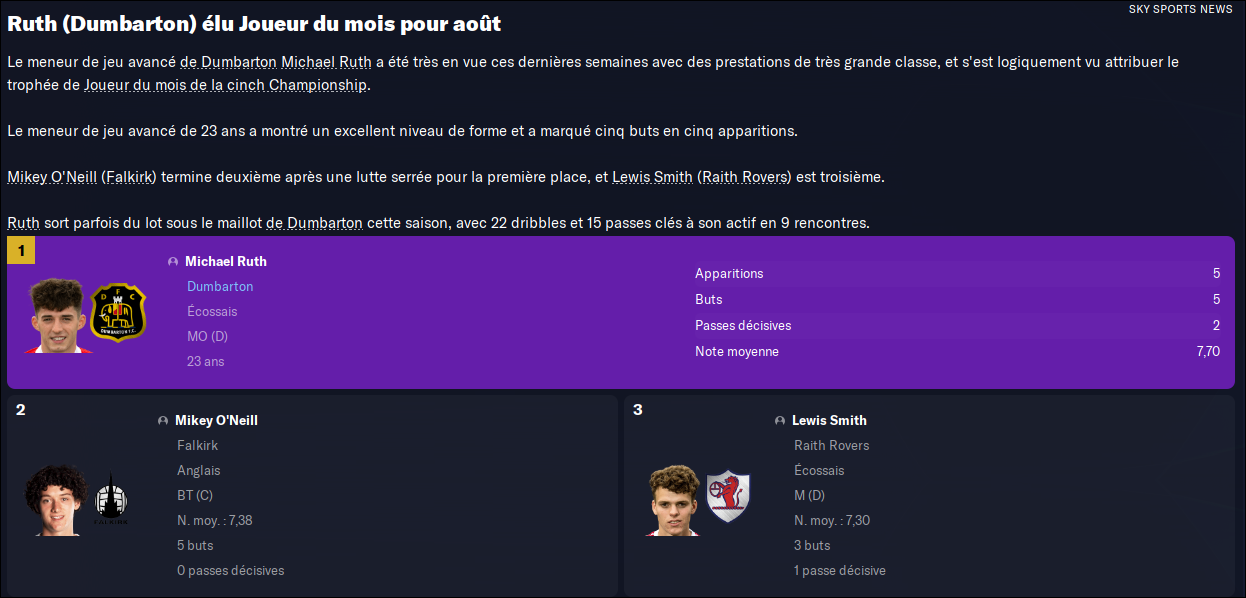Click the gold number 1 rank badge

click(x=21, y=251)
